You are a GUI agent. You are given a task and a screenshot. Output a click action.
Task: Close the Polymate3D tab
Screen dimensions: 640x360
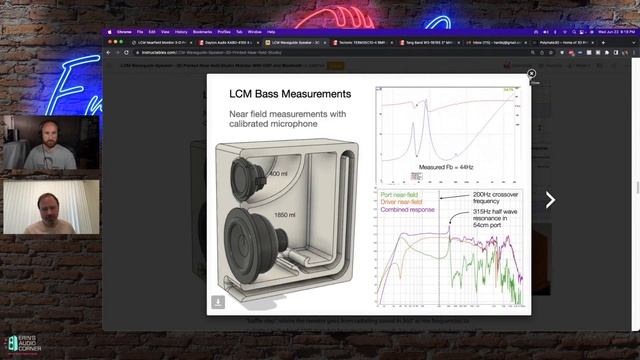tap(593, 42)
